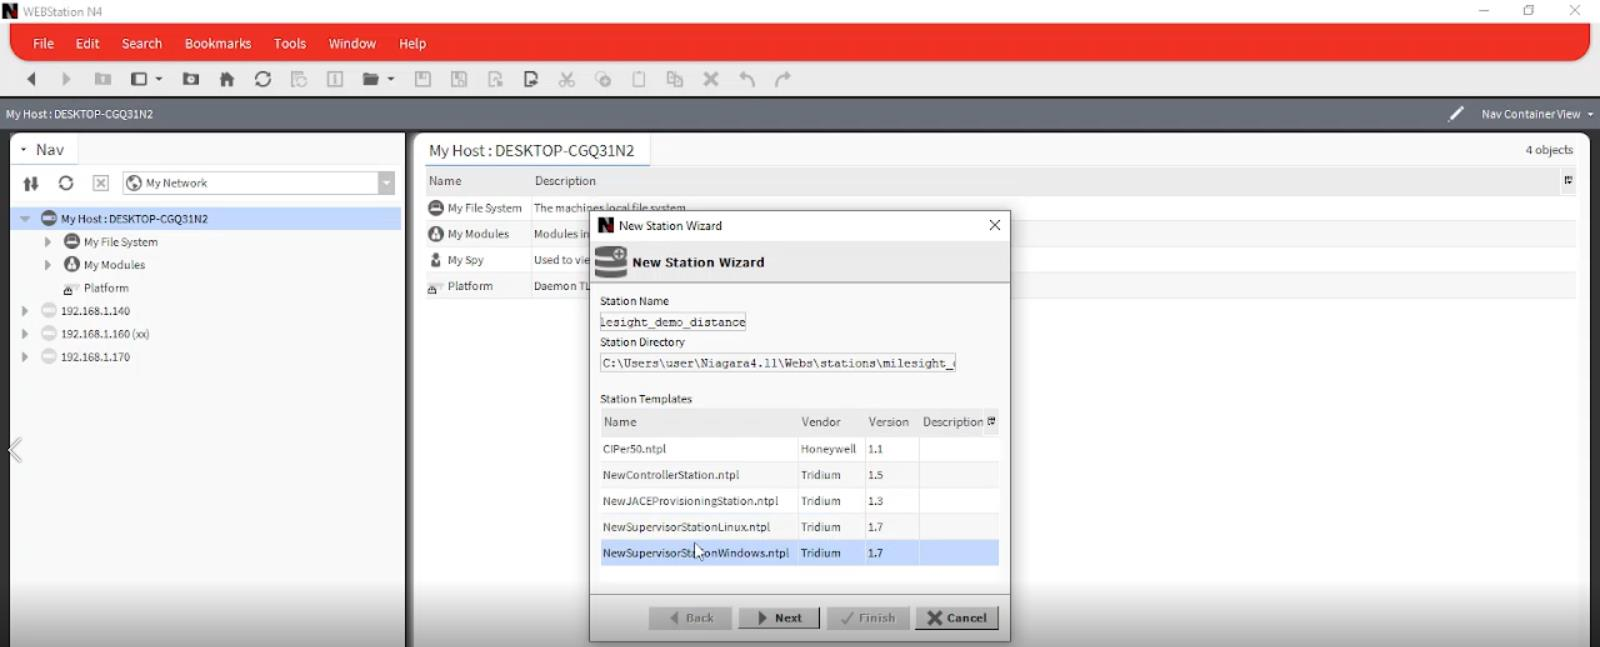Screen dimensions: 1600x647
Task: Expand My File System in Nav tree
Action: [x=47, y=242]
